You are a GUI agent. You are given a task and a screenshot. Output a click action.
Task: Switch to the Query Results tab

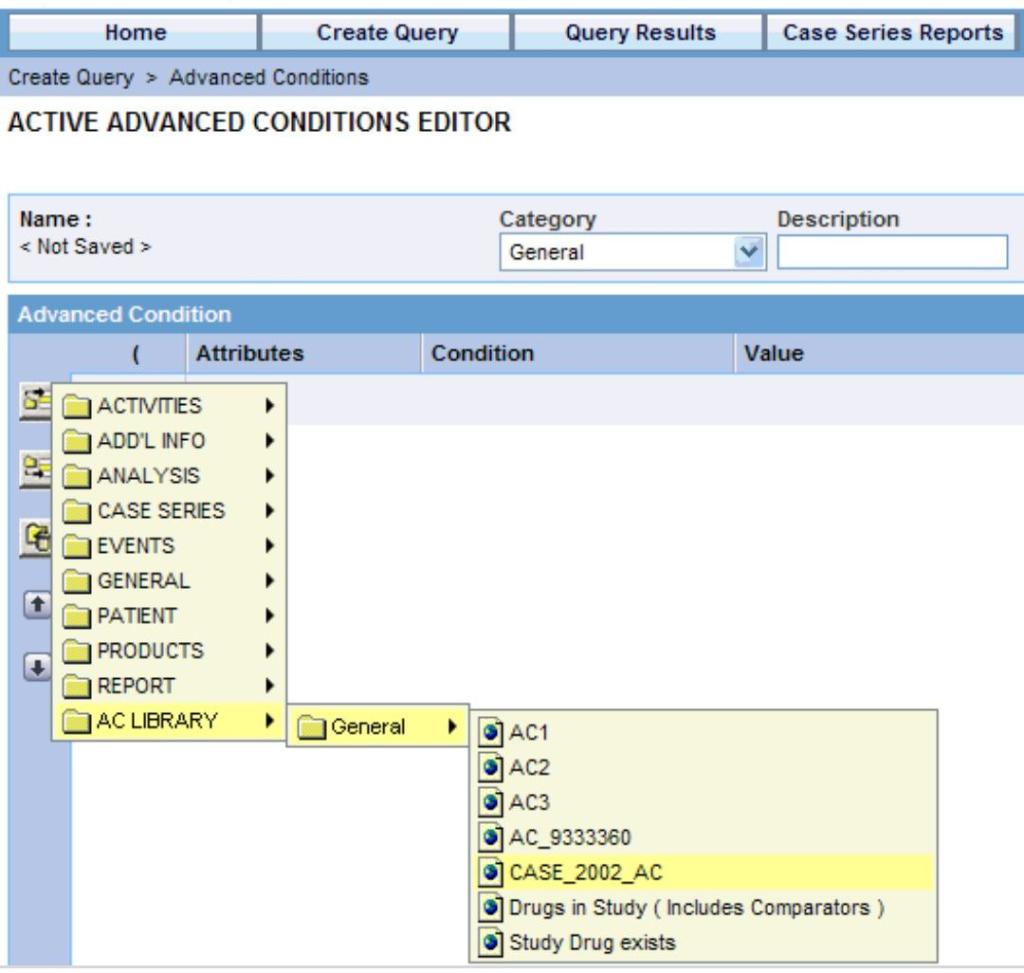pos(637,31)
